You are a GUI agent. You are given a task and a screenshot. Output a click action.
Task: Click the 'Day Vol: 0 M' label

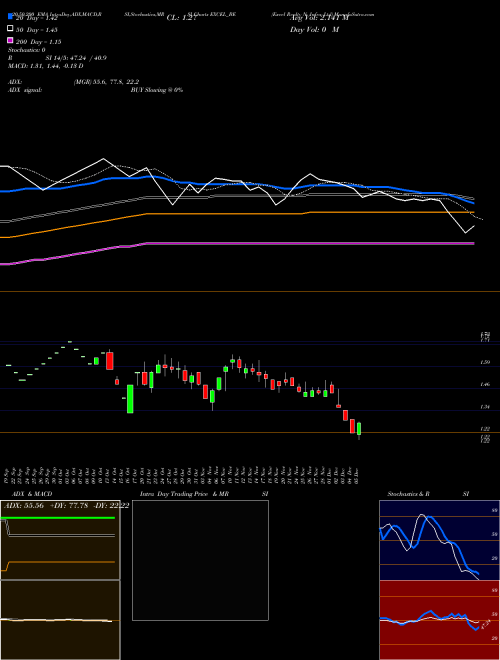tap(314, 30)
